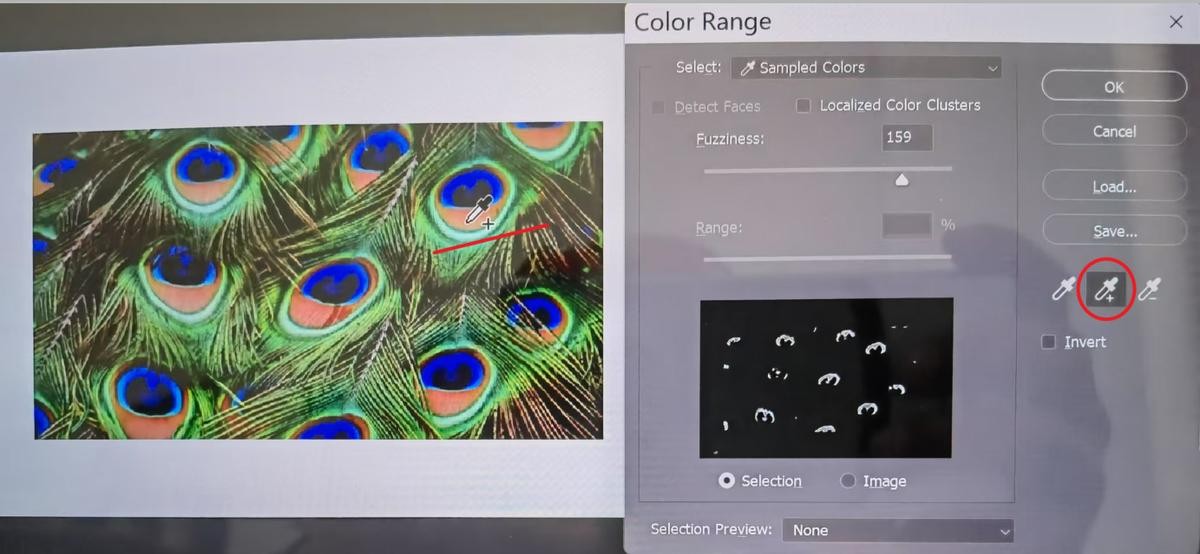Select the Add to Sample eyedropper
1200x554 pixels.
1106,291
